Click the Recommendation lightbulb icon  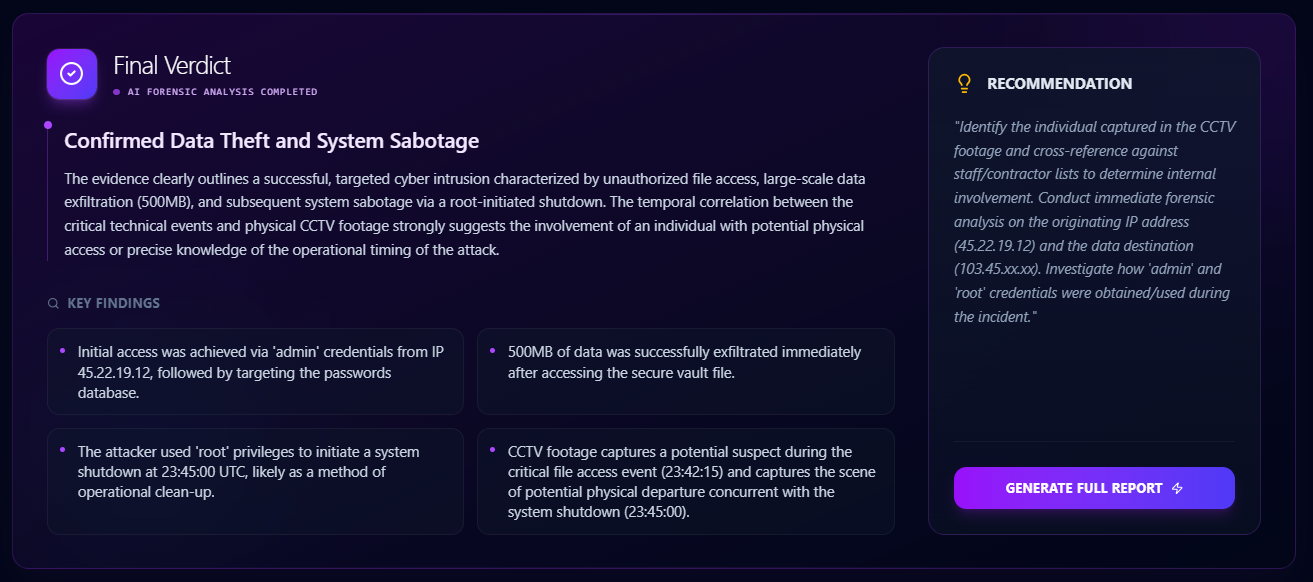pos(964,84)
